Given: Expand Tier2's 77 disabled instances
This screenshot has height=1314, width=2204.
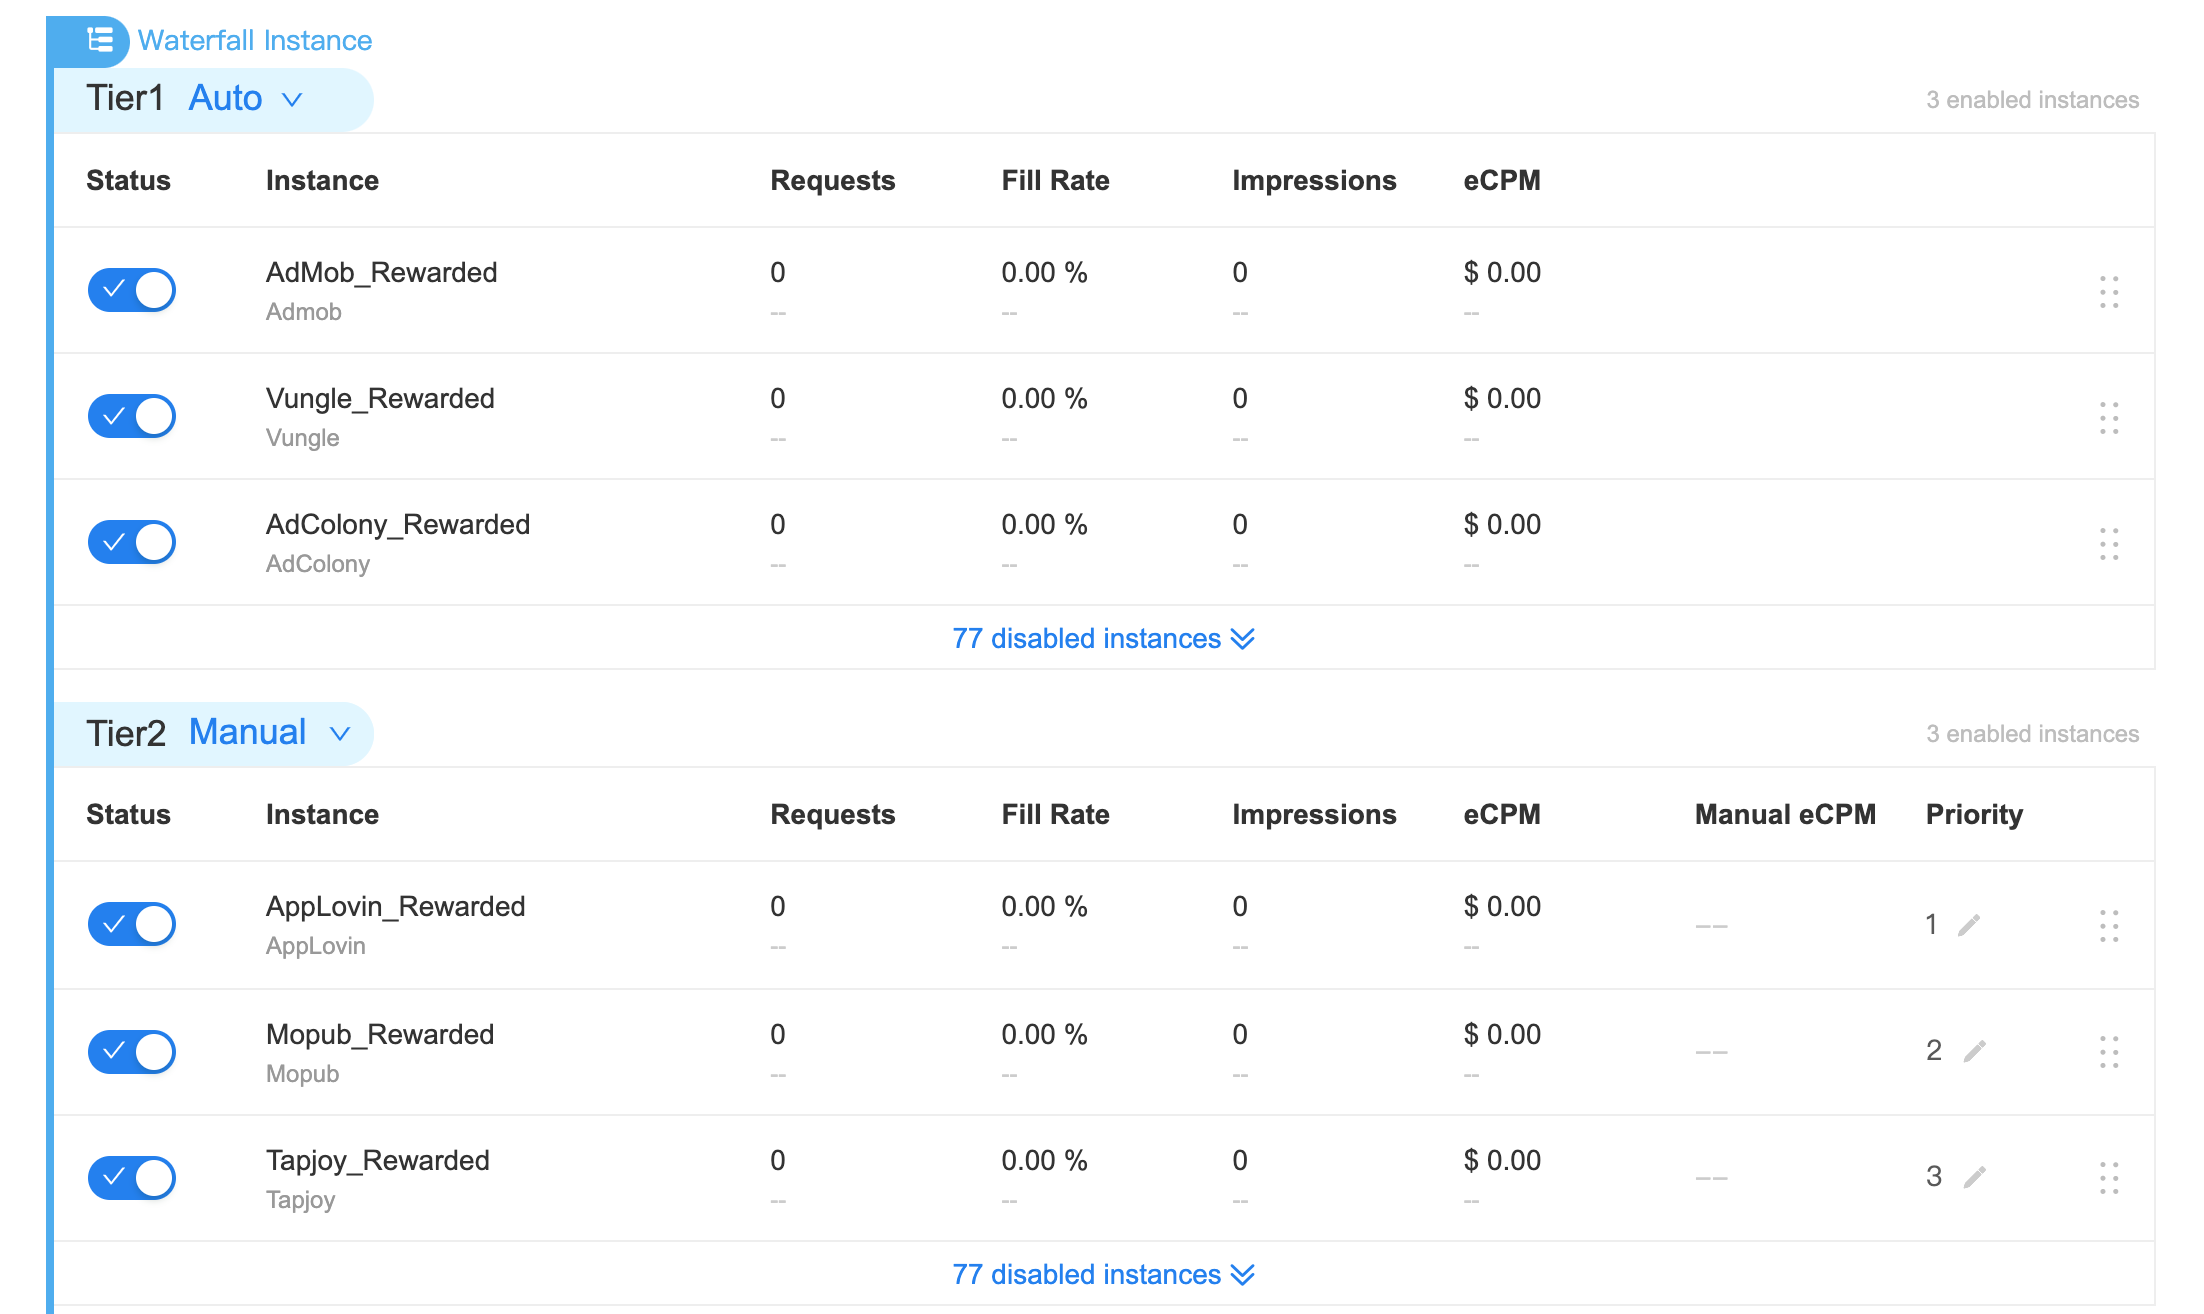Looking at the screenshot, I should coord(1103,1274).
